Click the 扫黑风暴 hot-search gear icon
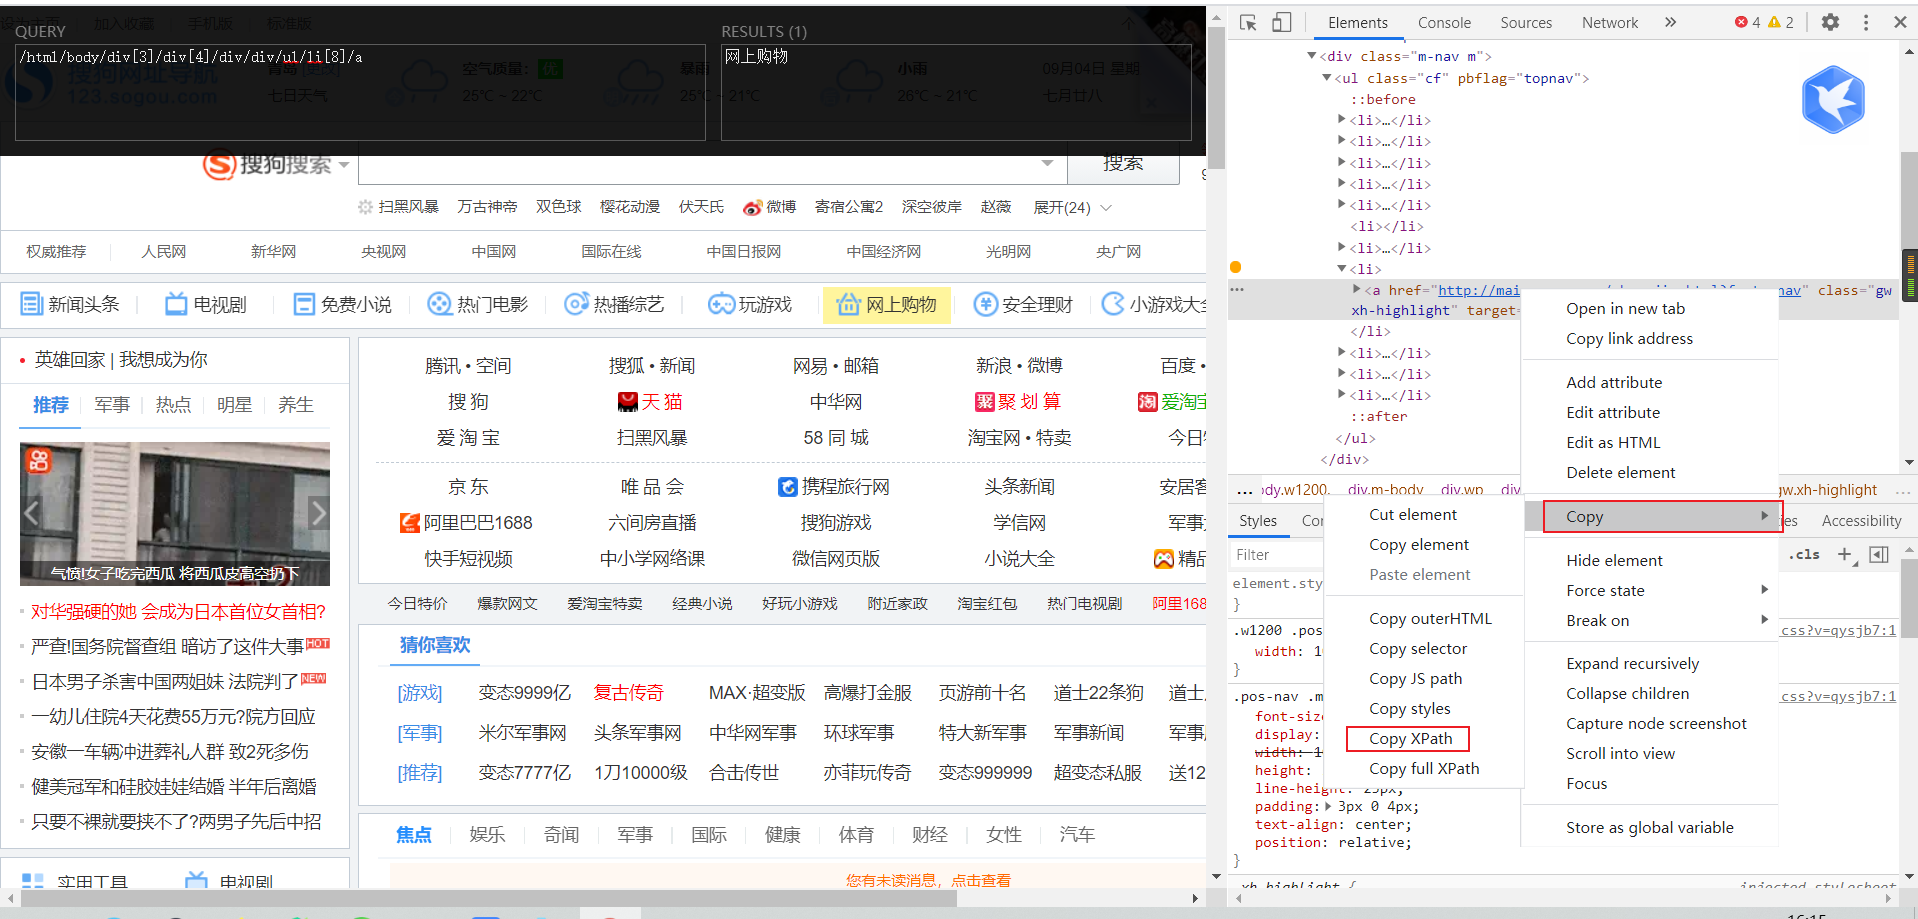 [x=365, y=207]
